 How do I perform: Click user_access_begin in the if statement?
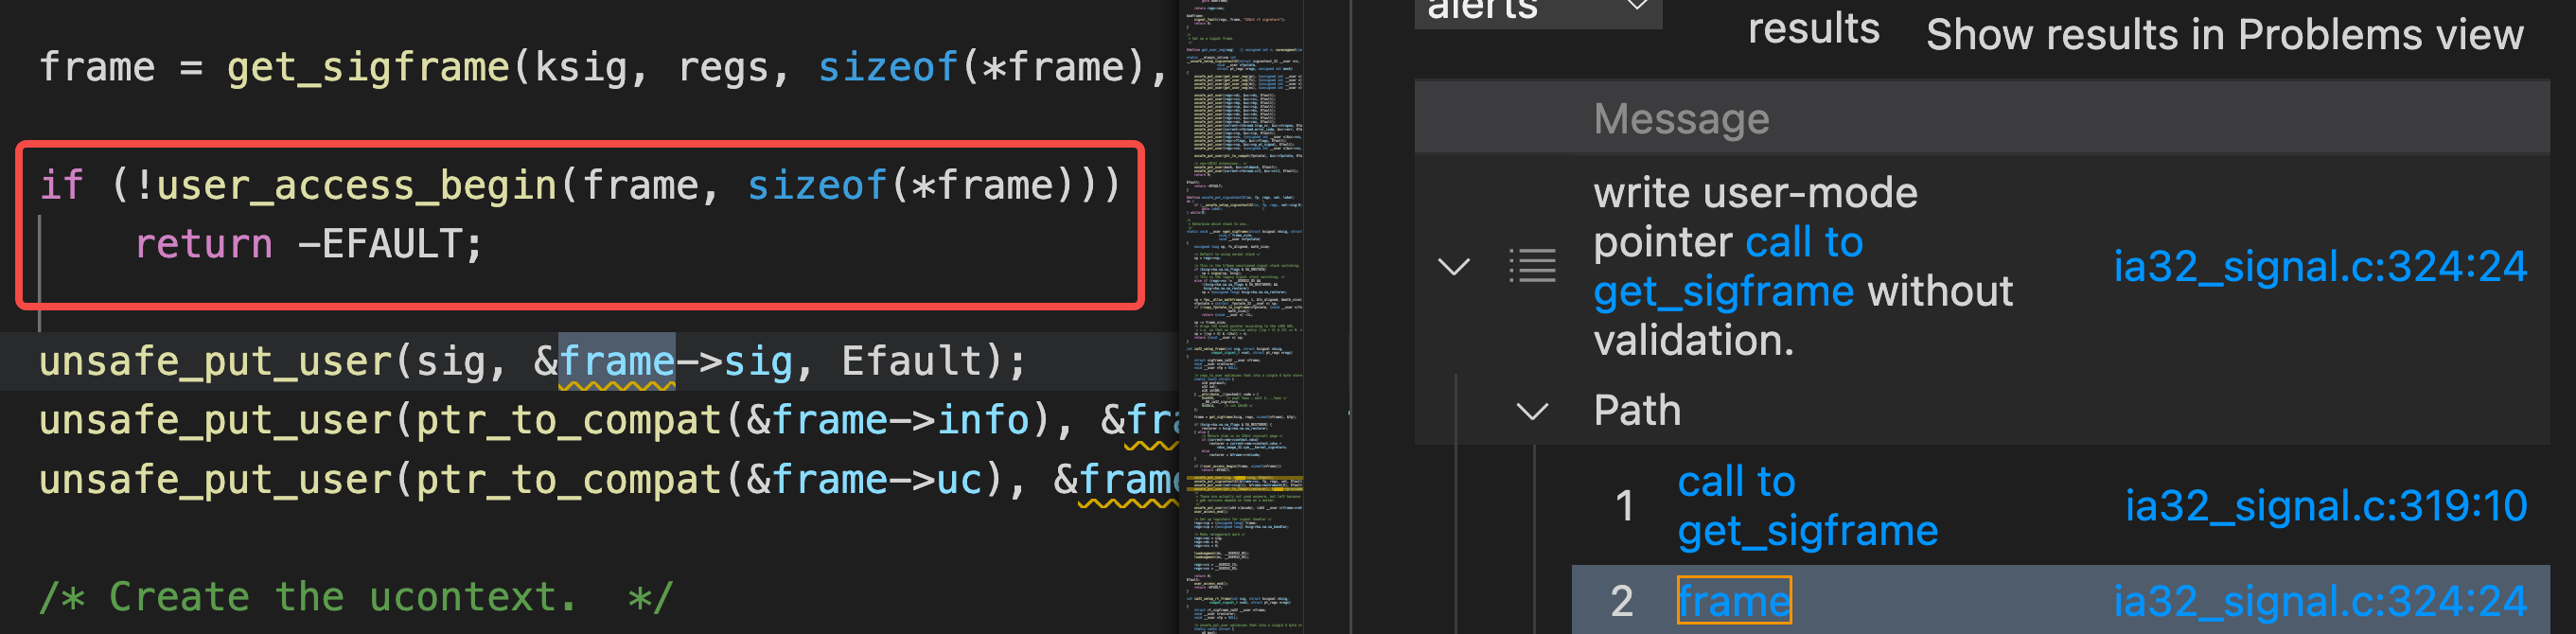(356, 186)
